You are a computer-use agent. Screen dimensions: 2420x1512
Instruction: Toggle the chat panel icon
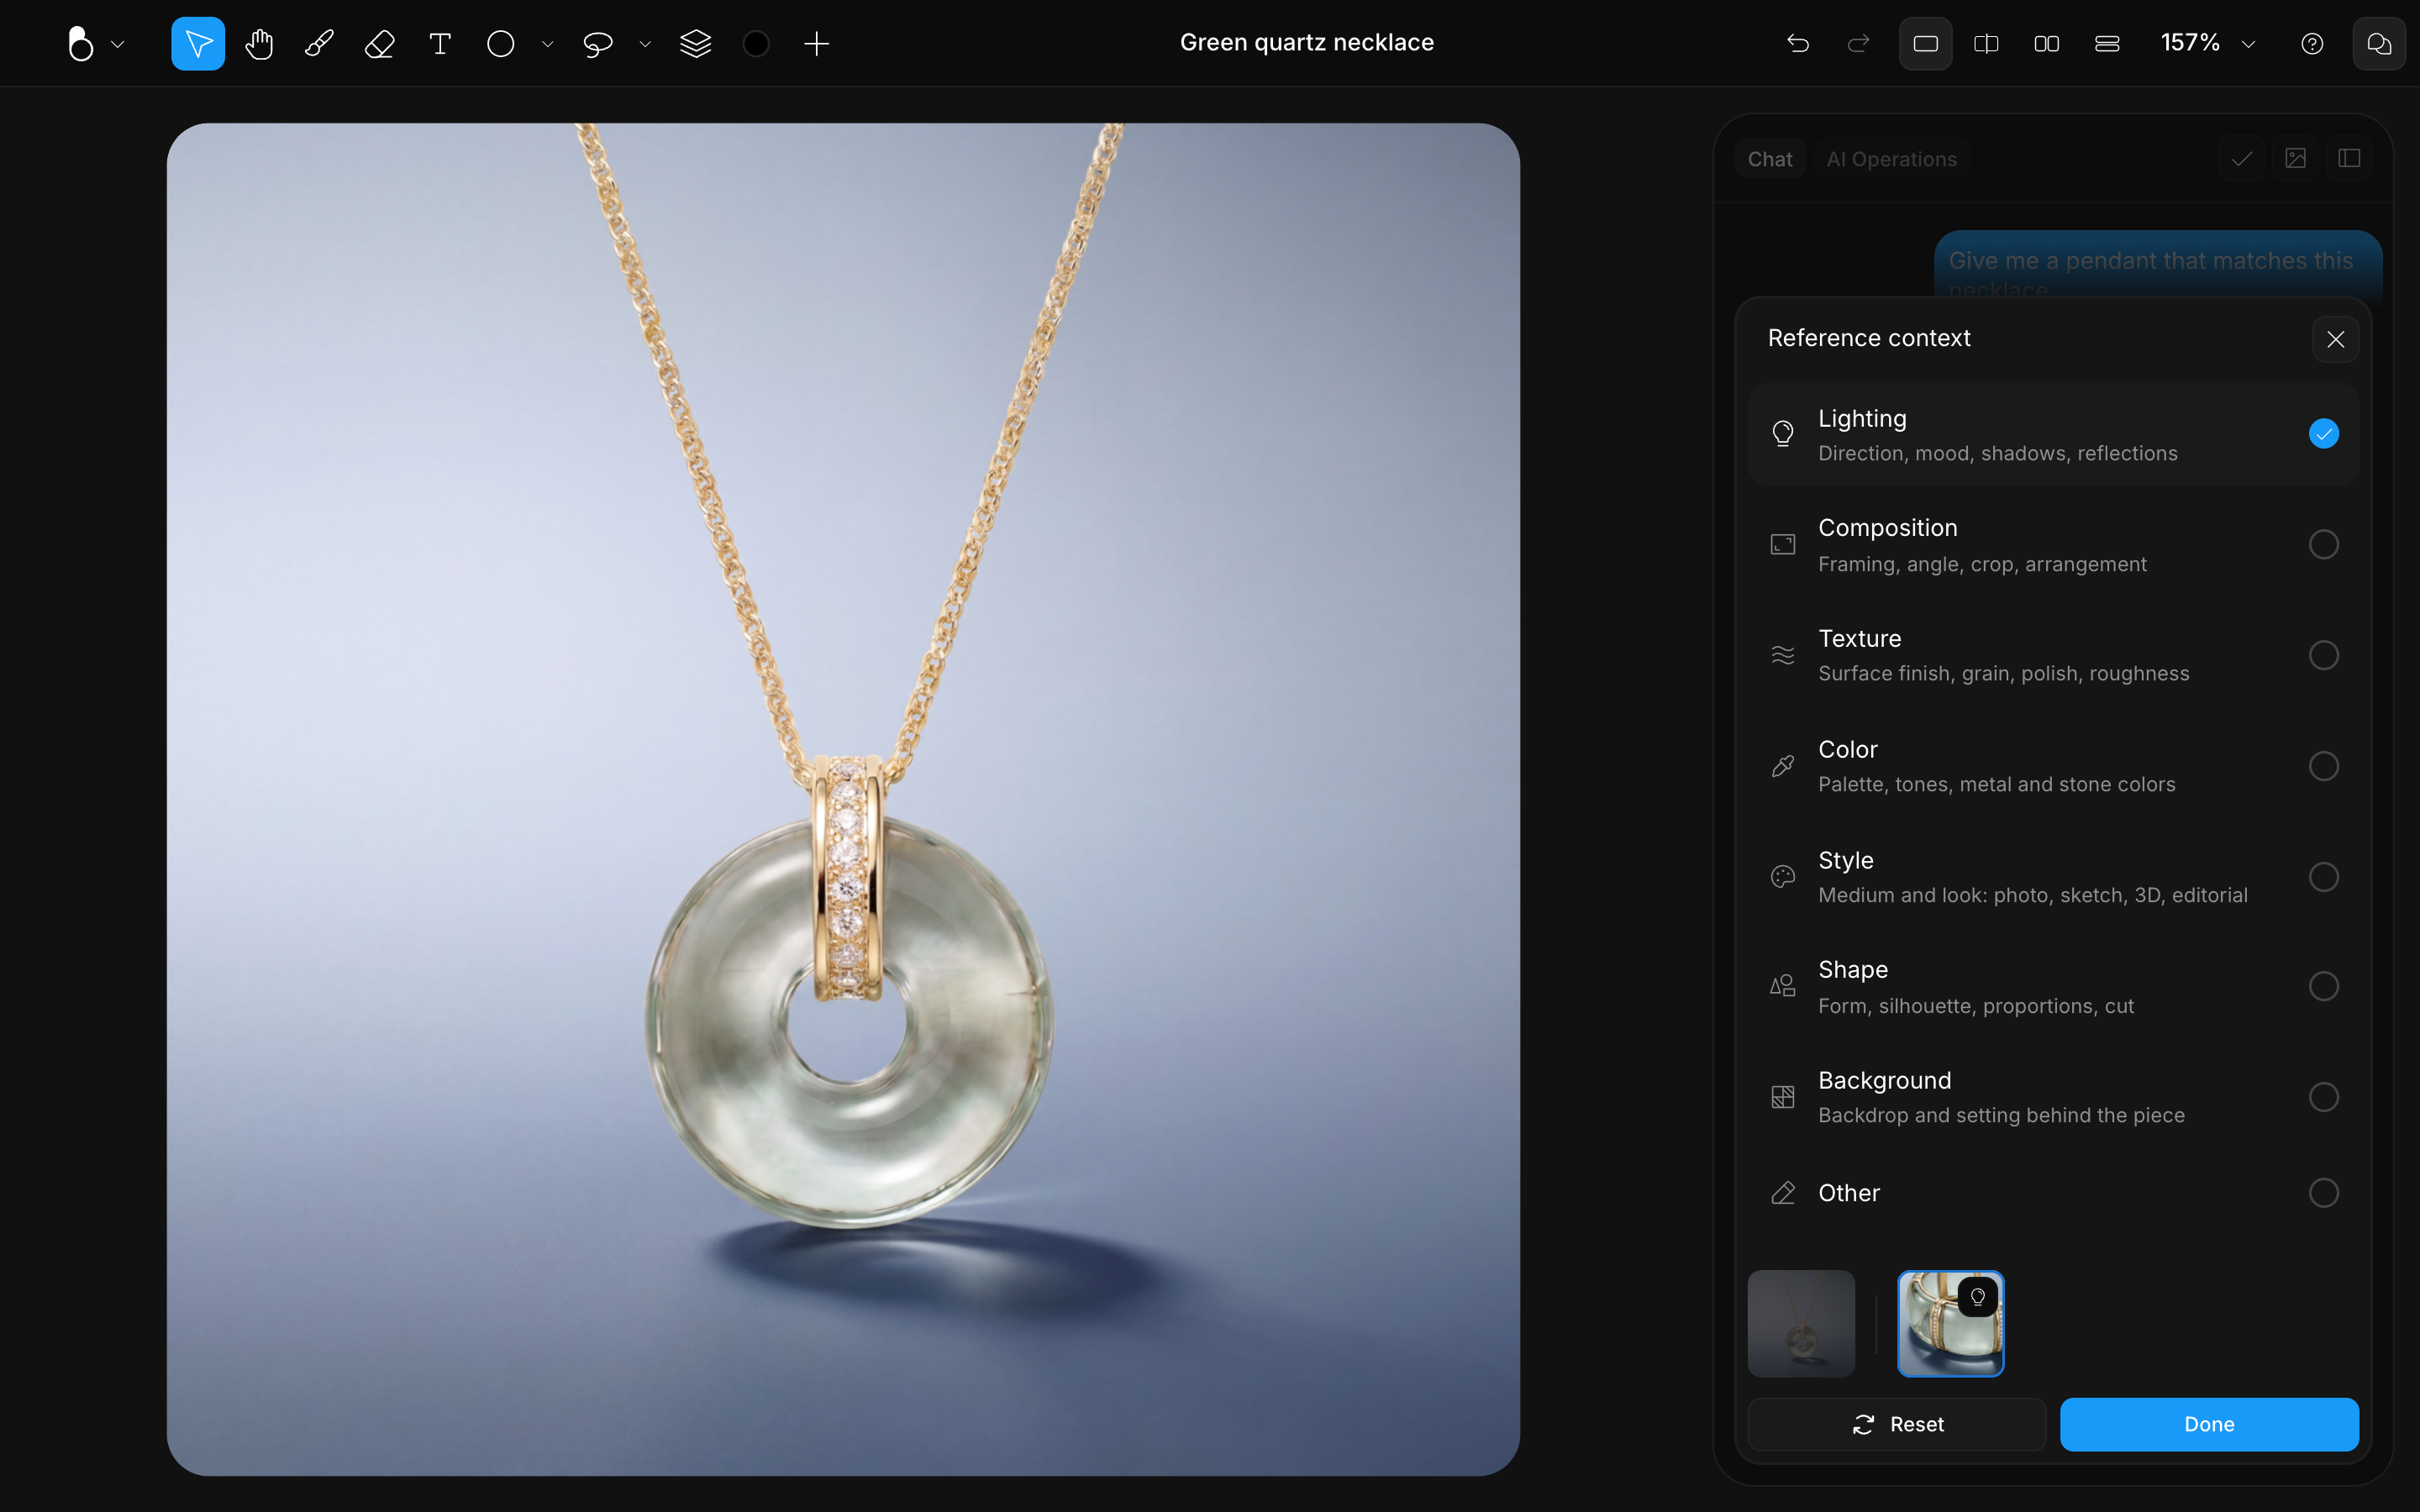tap(2380, 44)
